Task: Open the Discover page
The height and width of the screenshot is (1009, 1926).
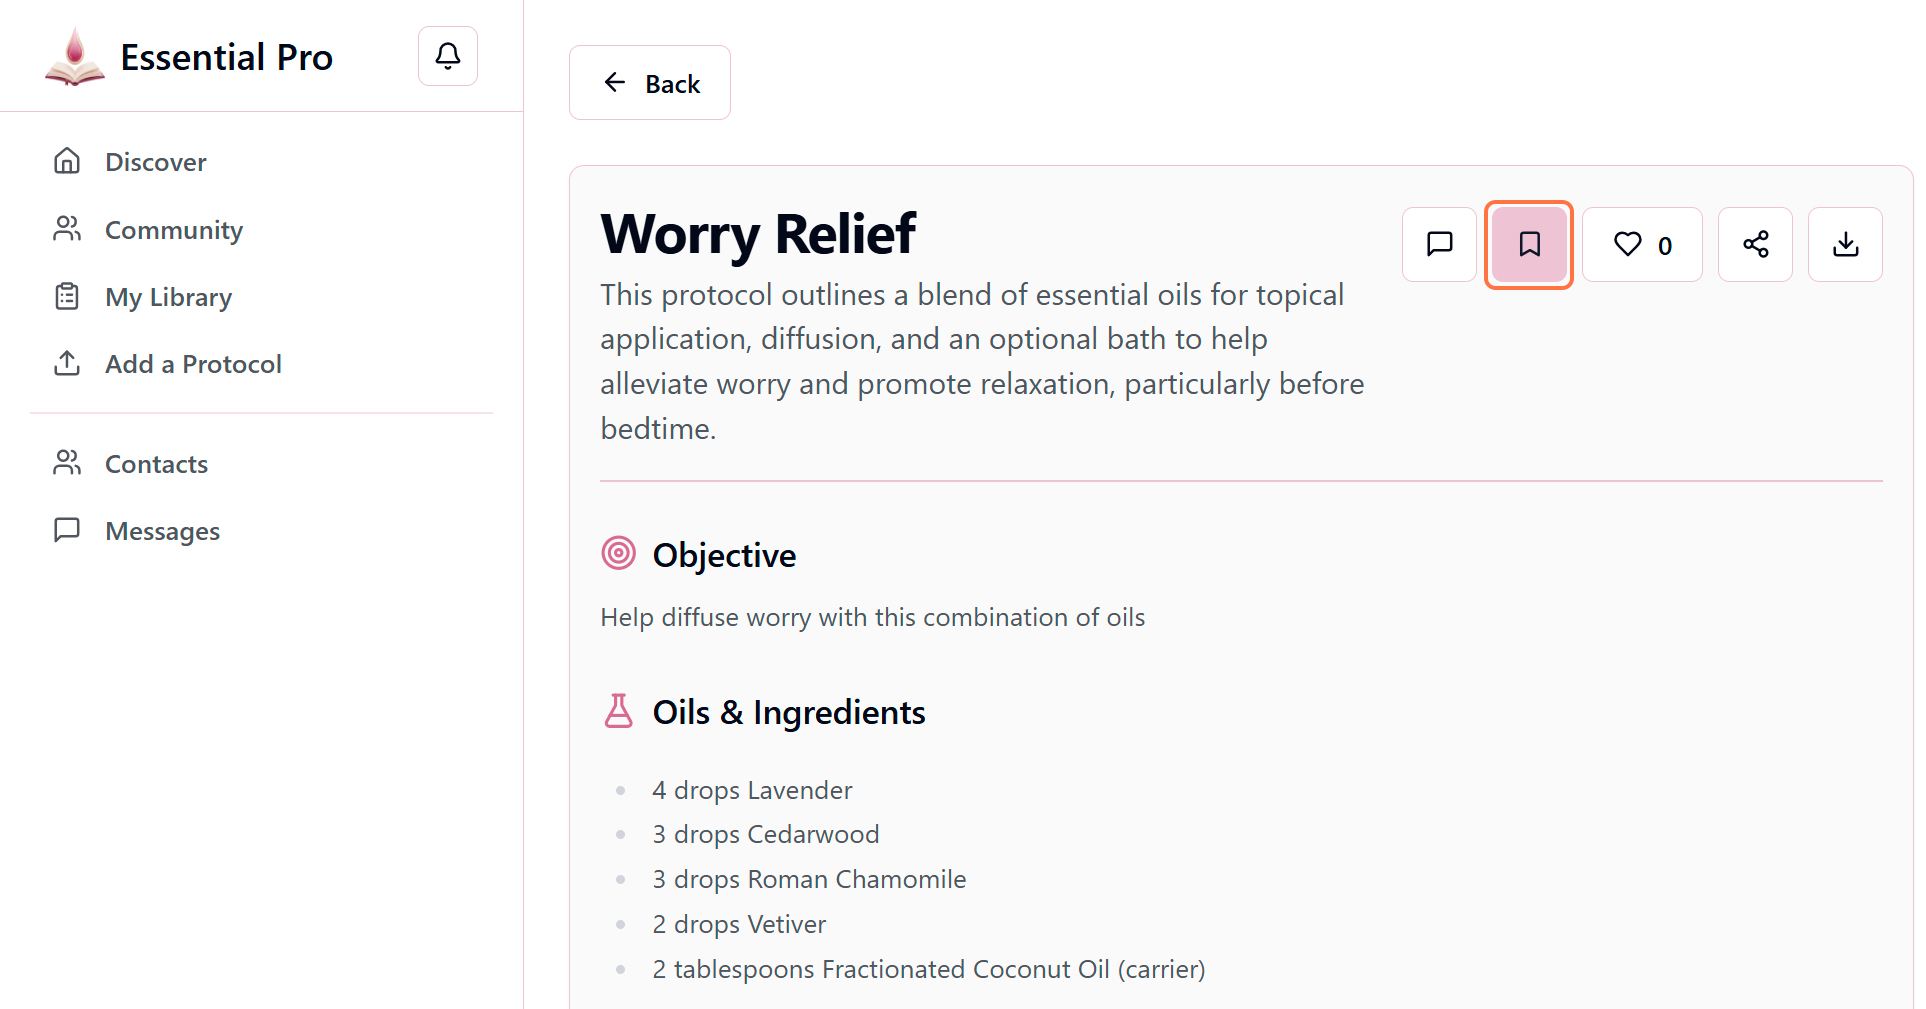Action: (155, 162)
